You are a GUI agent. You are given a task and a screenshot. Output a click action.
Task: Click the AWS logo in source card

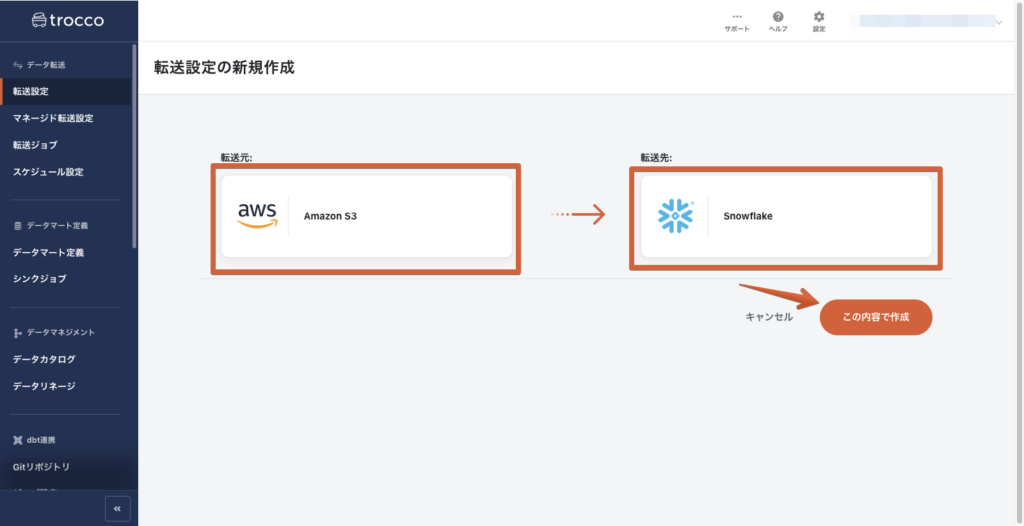pyautogui.click(x=257, y=215)
